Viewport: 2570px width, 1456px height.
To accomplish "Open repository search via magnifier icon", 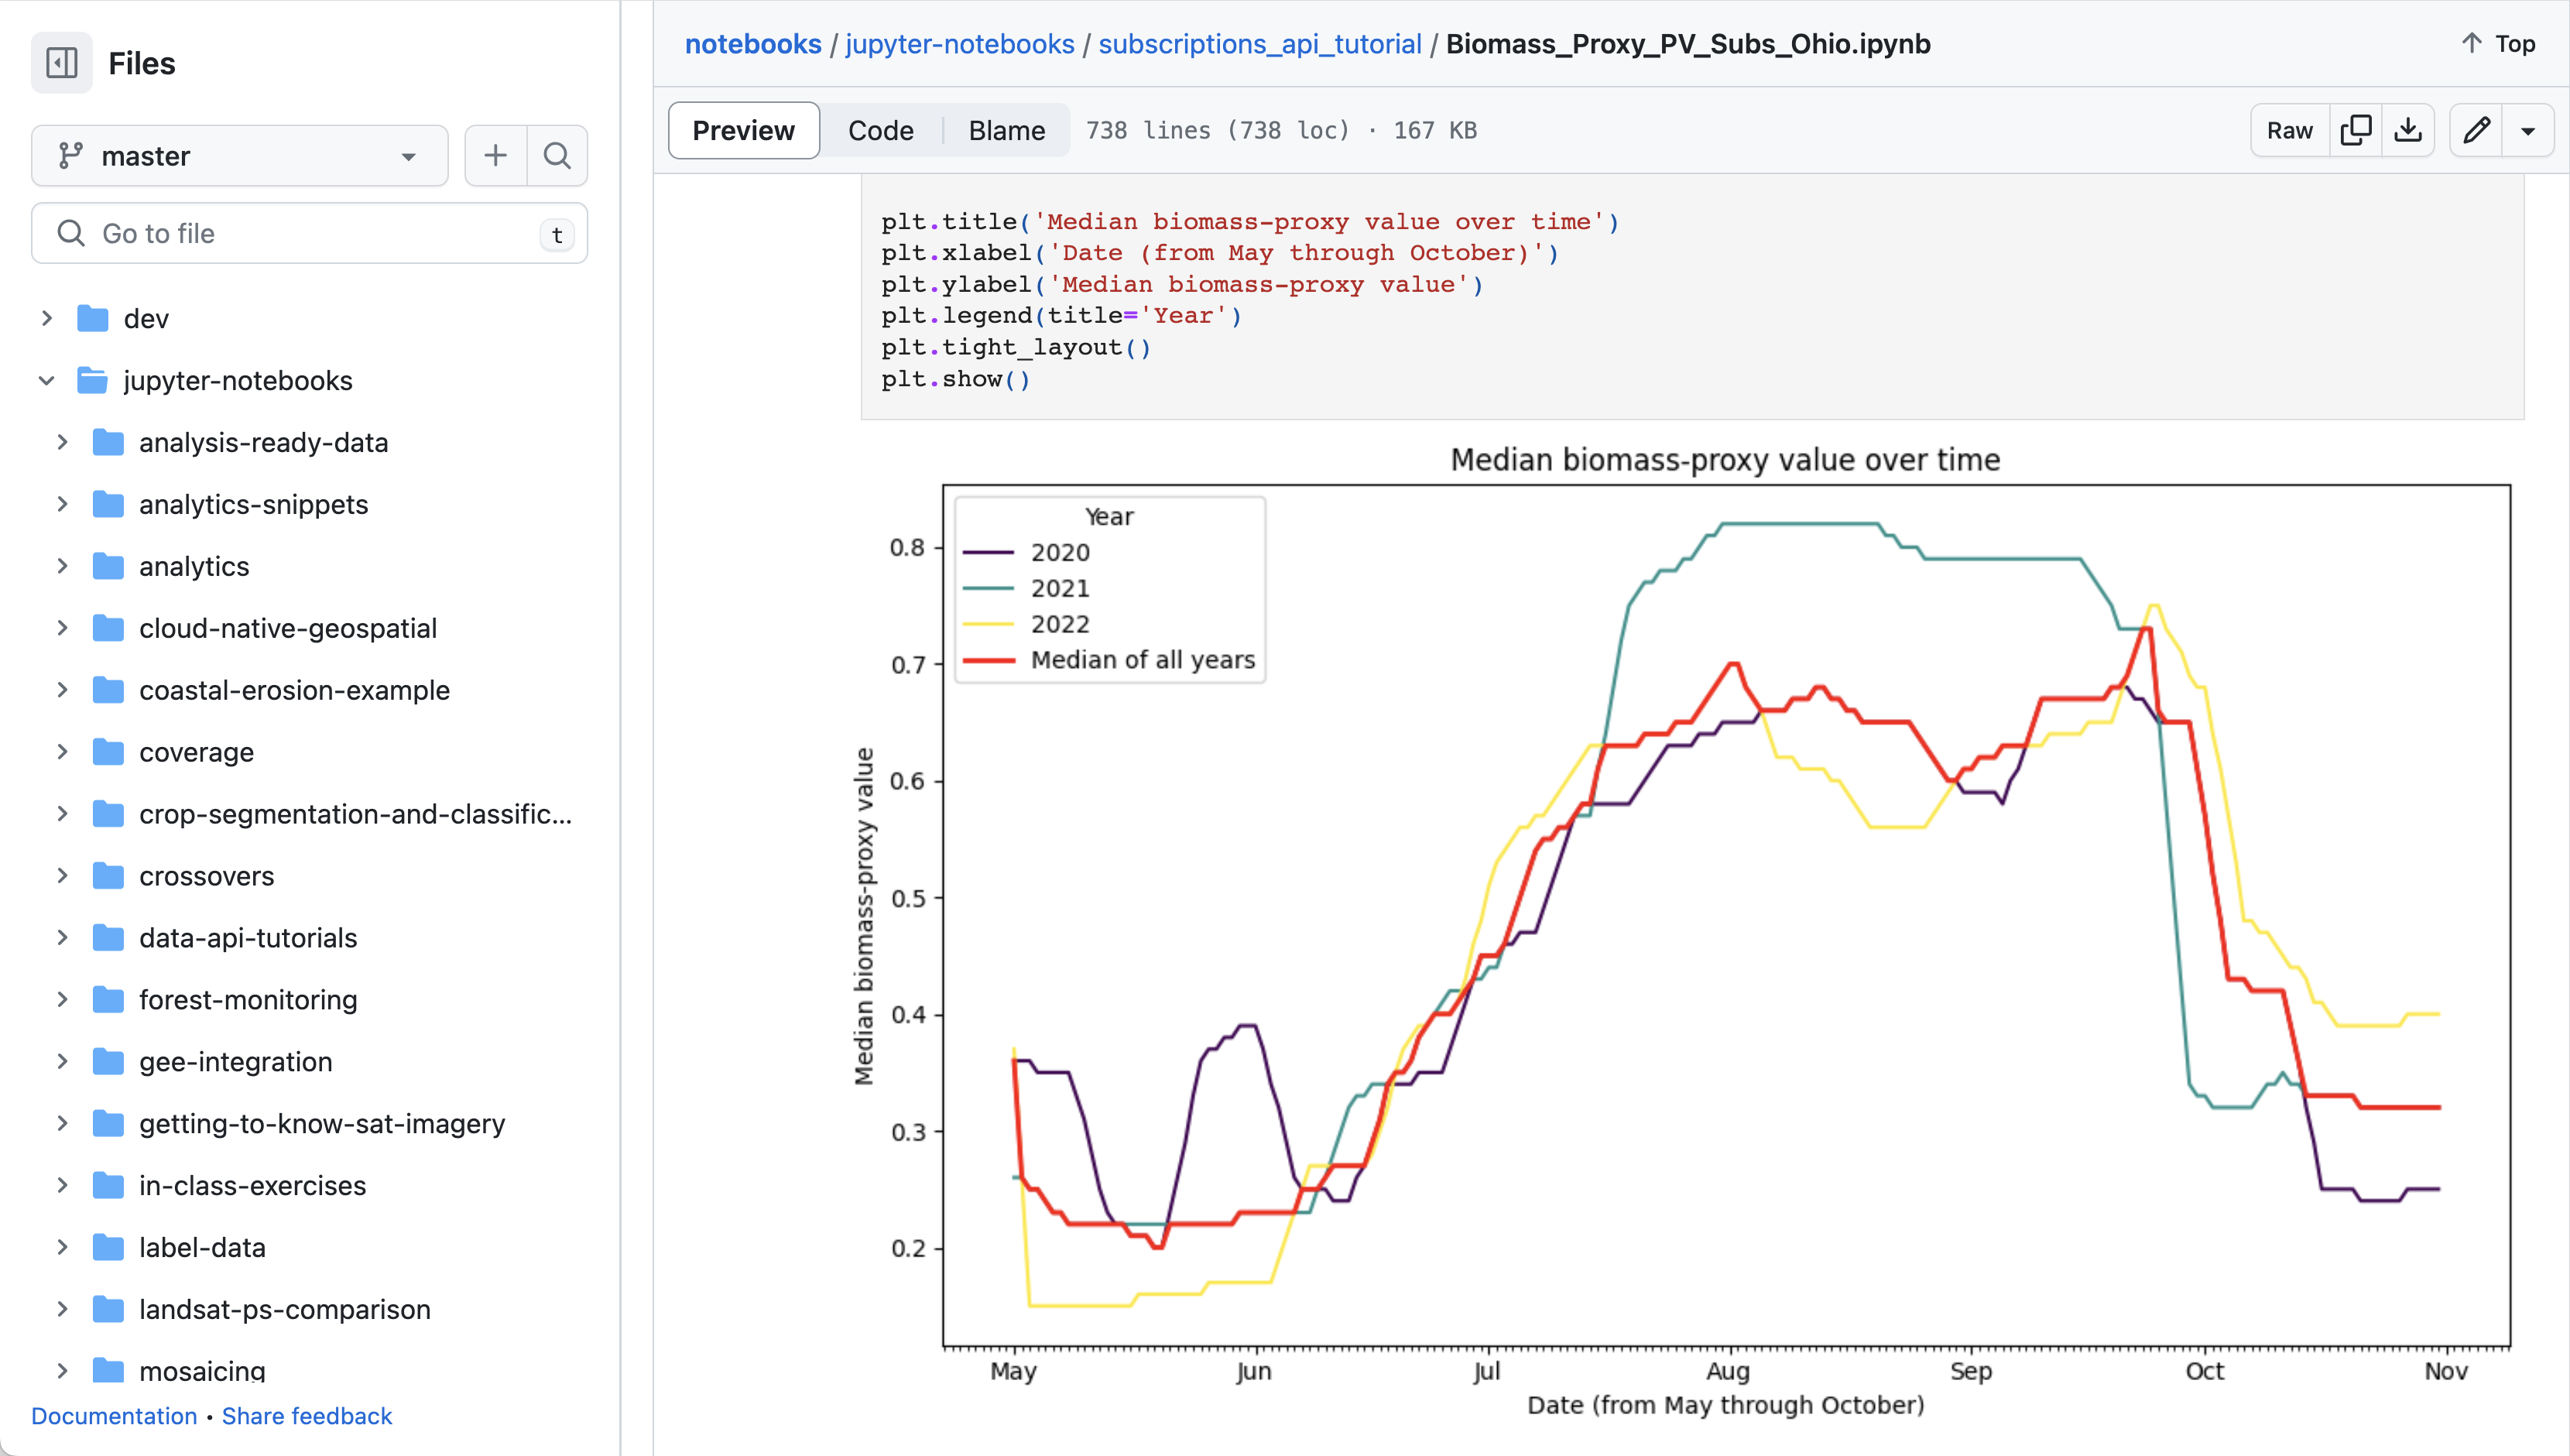I will (x=557, y=155).
